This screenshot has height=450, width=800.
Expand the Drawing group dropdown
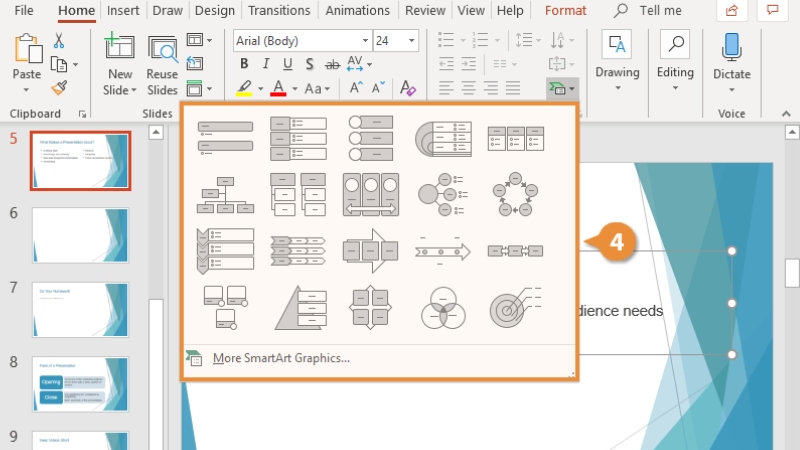[x=617, y=88]
